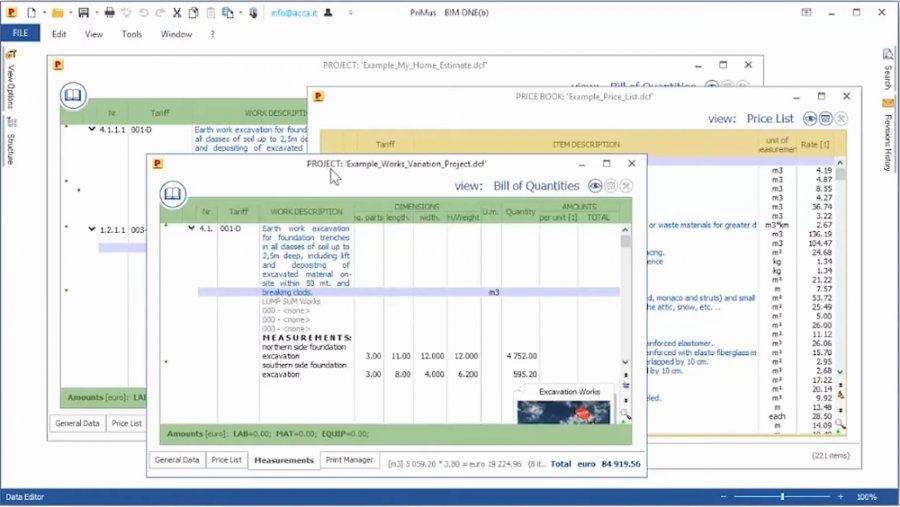Viewport: 900px width, 507px height.
Task: Click zoom out minus button in status bar
Action: (724, 497)
